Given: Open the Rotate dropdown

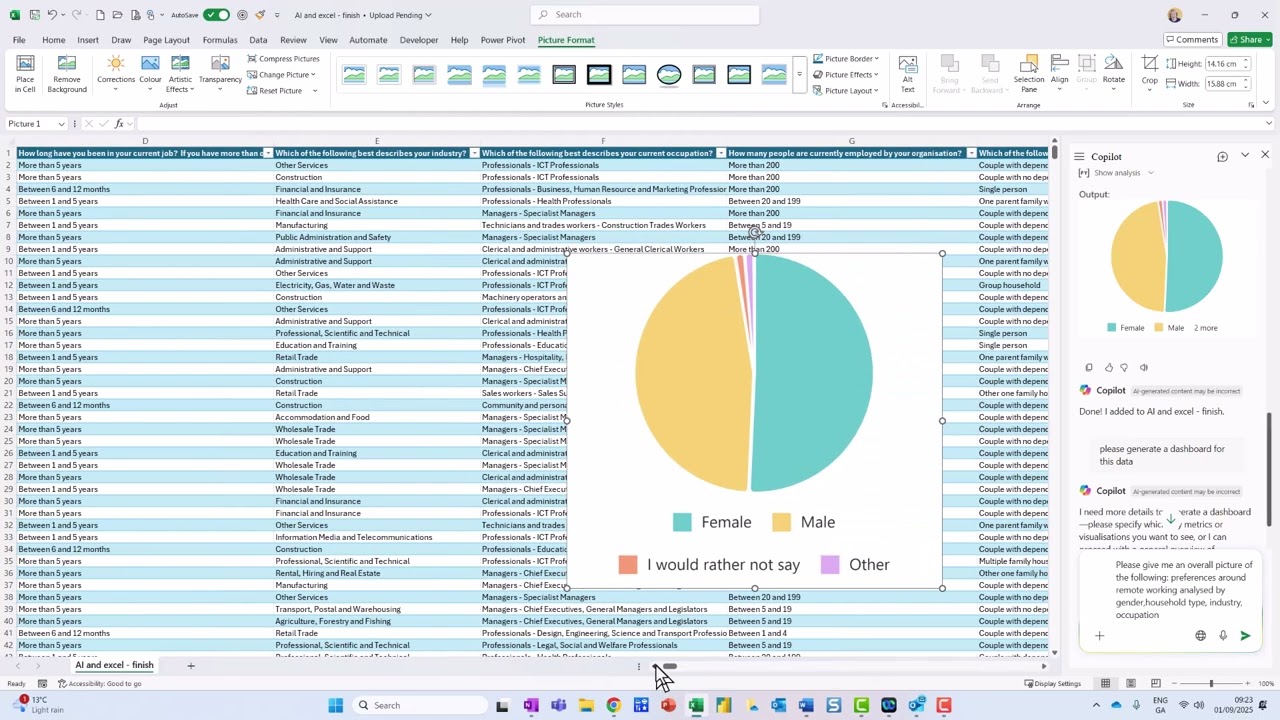Looking at the screenshot, I should [x=1114, y=88].
